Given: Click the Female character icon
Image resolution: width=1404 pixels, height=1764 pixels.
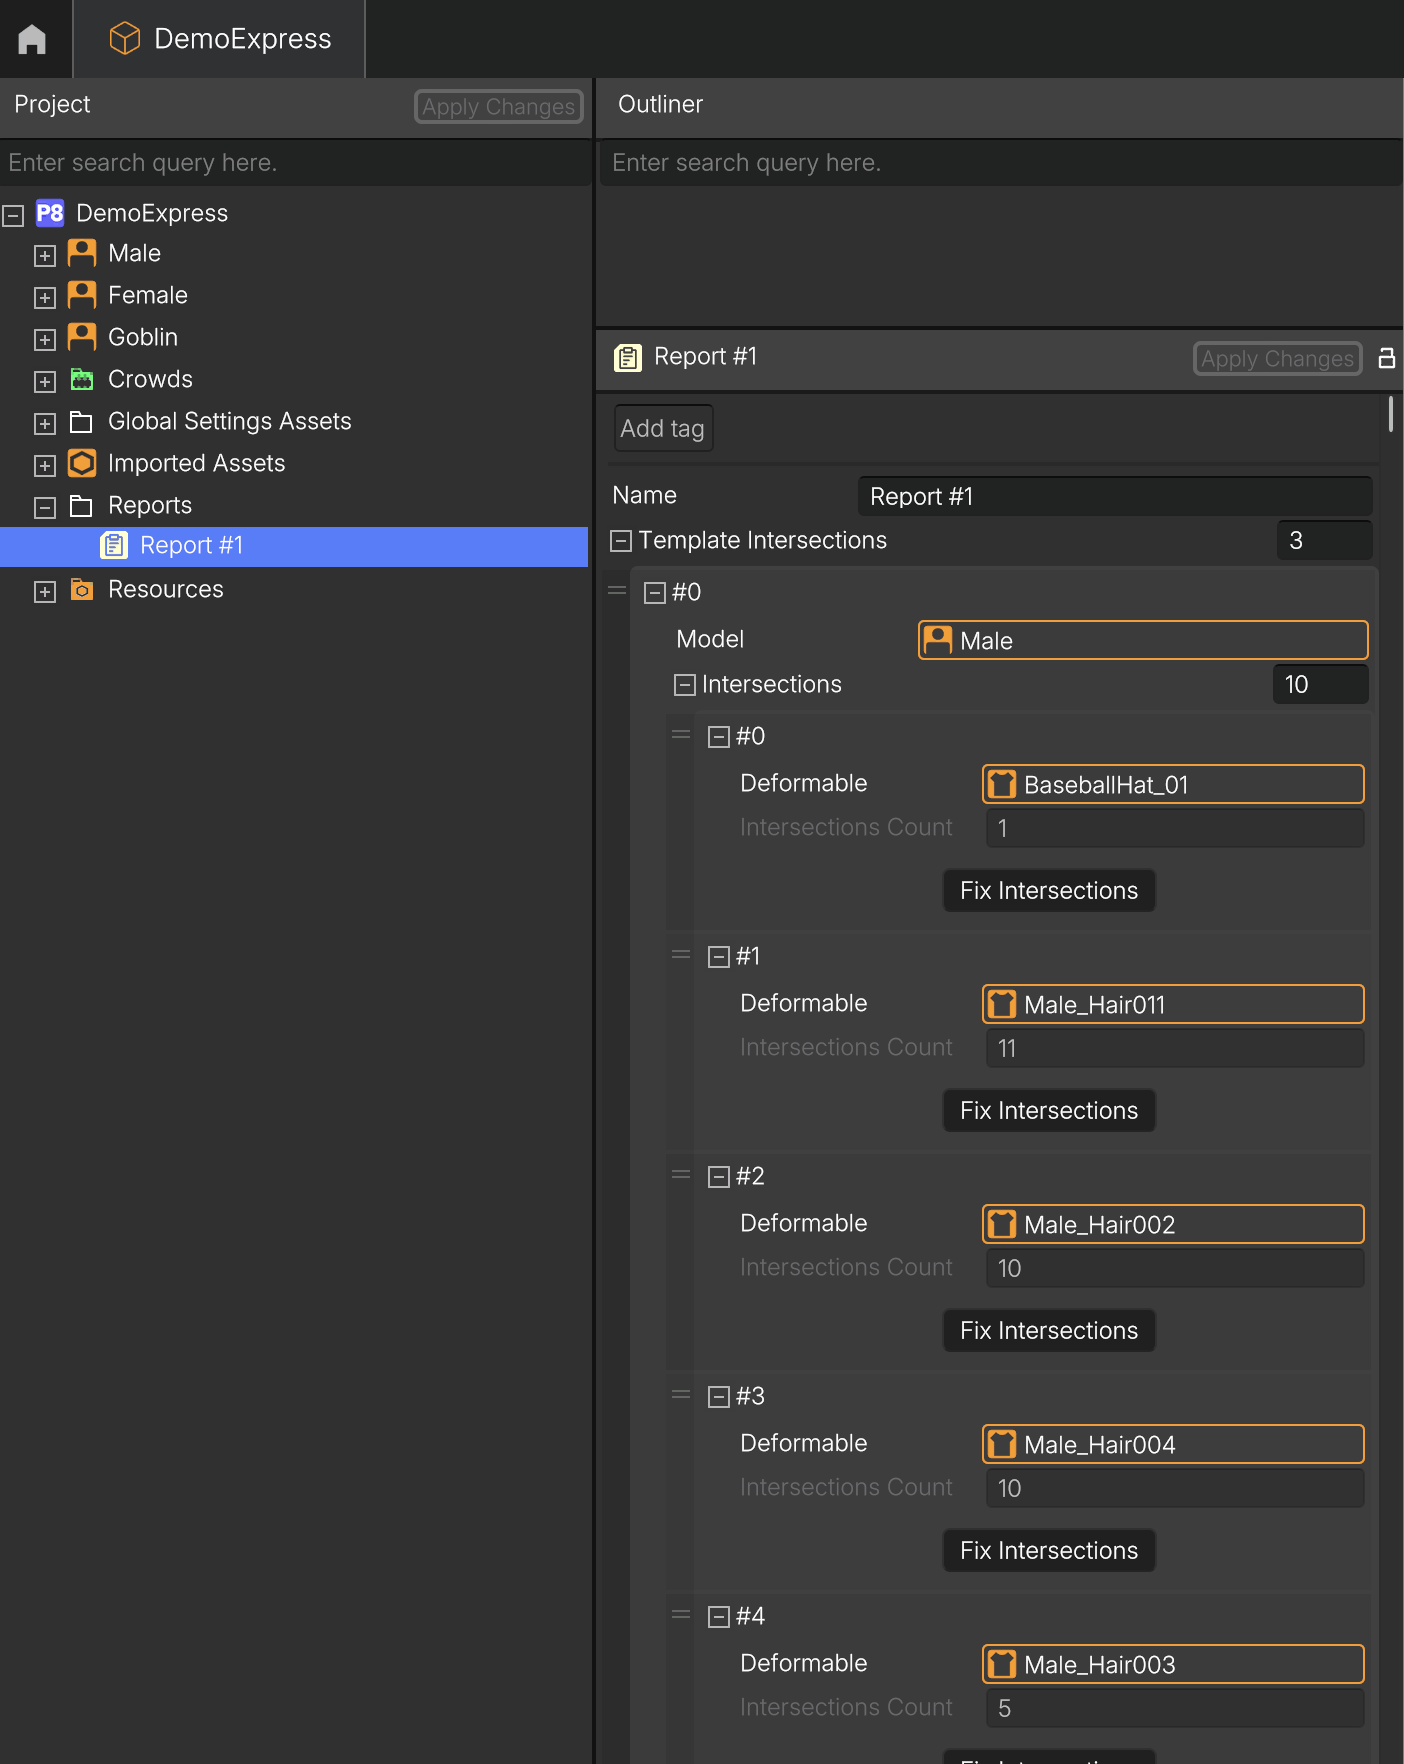Looking at the screenshot, I should click(82, 295).
